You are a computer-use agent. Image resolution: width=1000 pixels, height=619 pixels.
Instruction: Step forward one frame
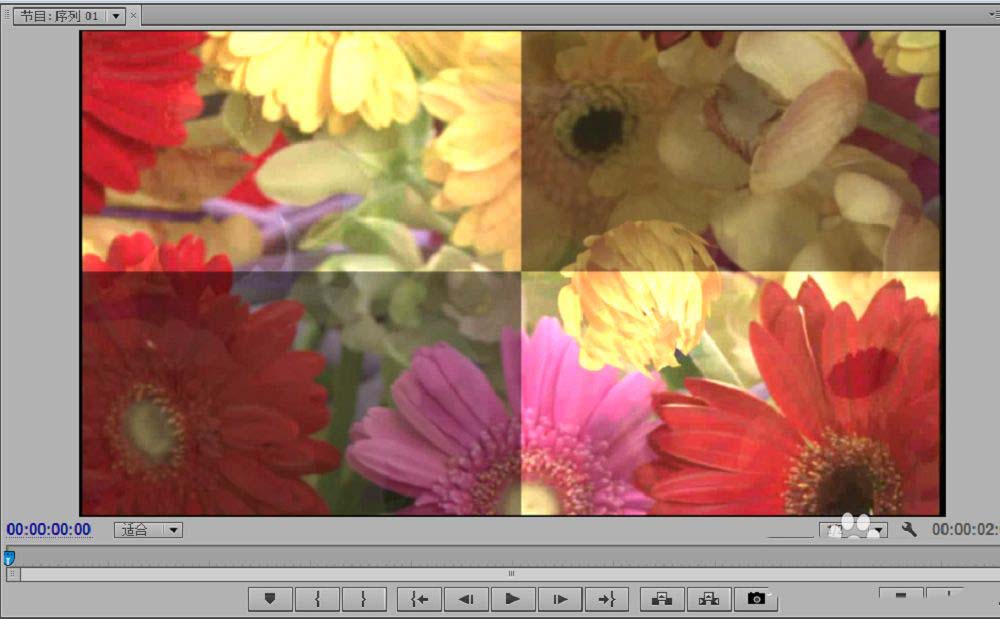pyautogui.click(x=560, y=598)
